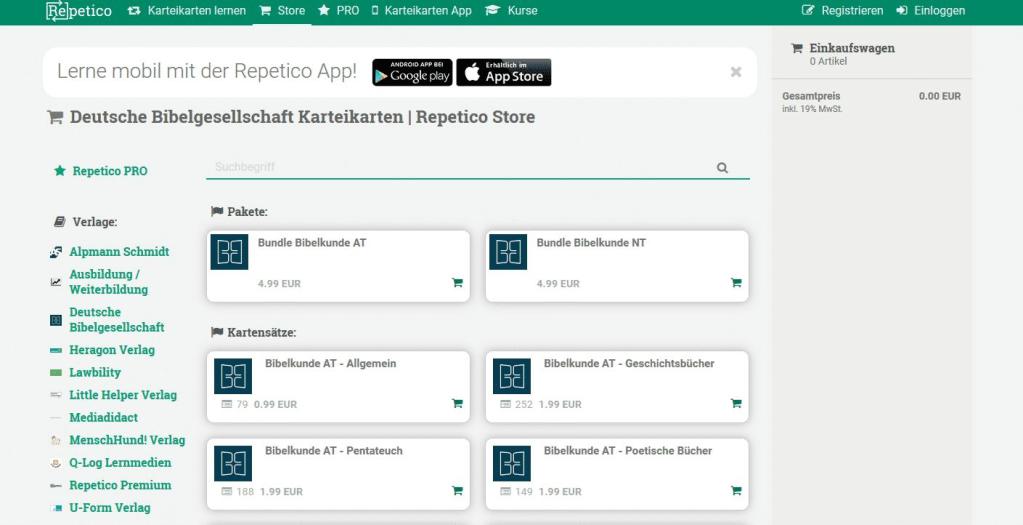Click the Registrieren link
Image resolution: width=1023 pixels, height=525 pixels.
click(843, 11)
